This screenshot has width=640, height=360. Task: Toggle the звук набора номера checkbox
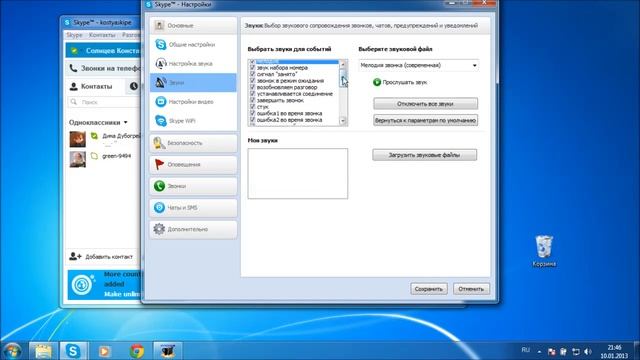tap(252, 67)
